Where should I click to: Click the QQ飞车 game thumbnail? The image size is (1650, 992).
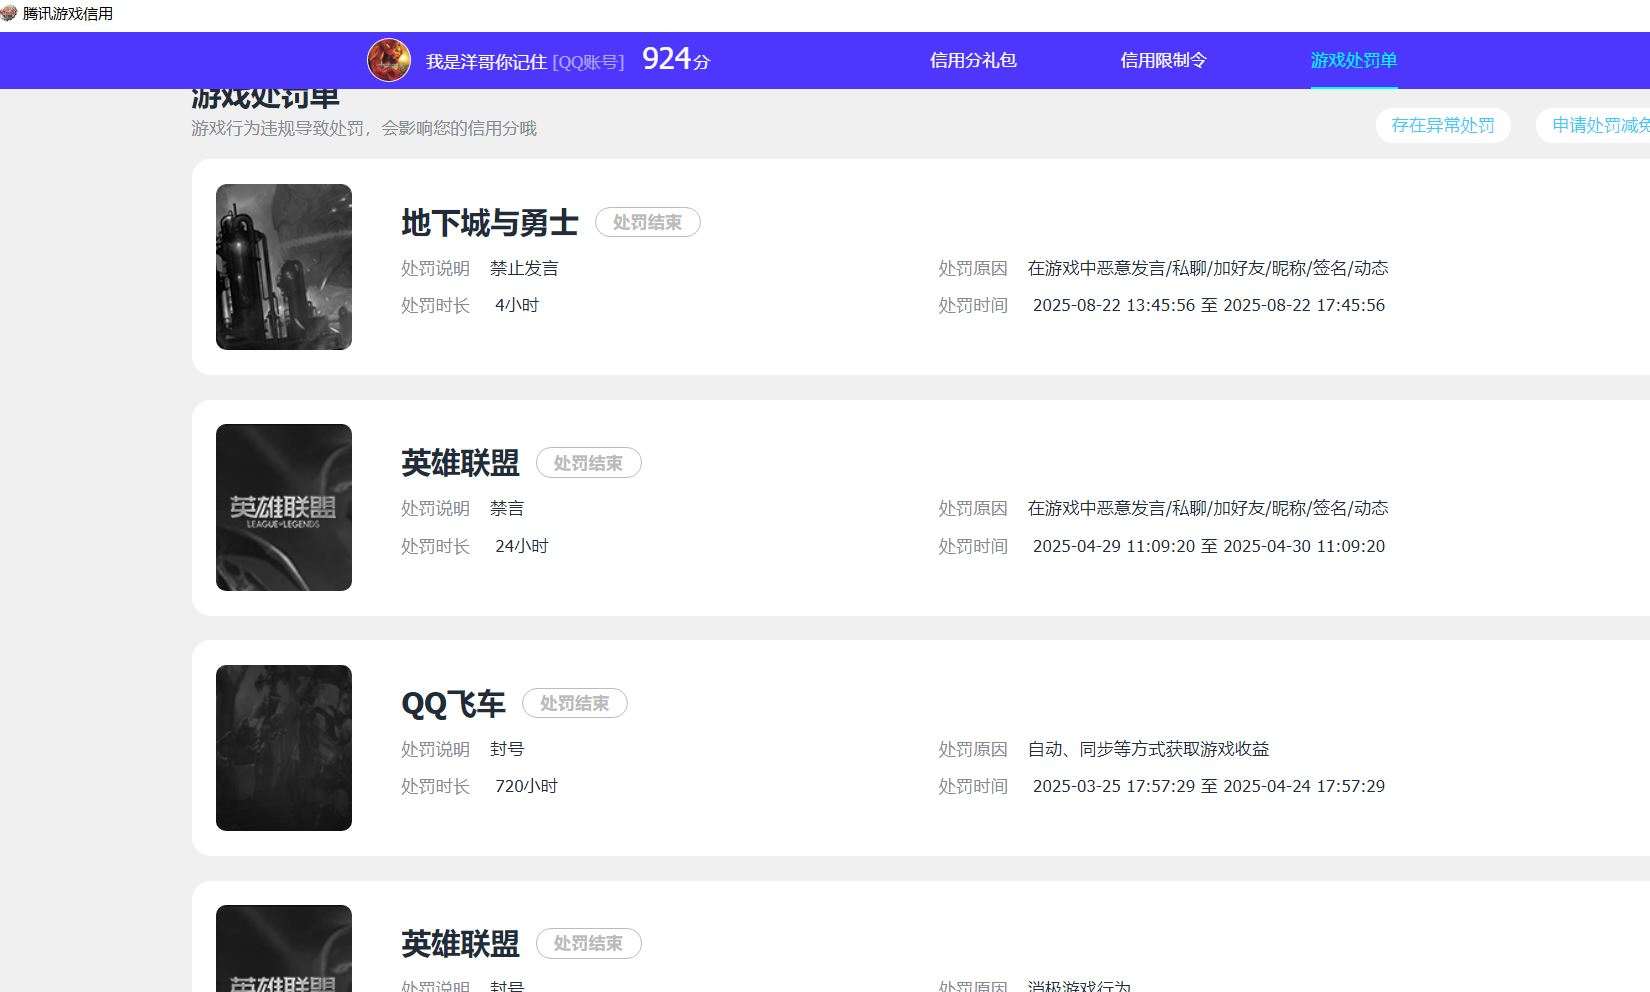284,748
